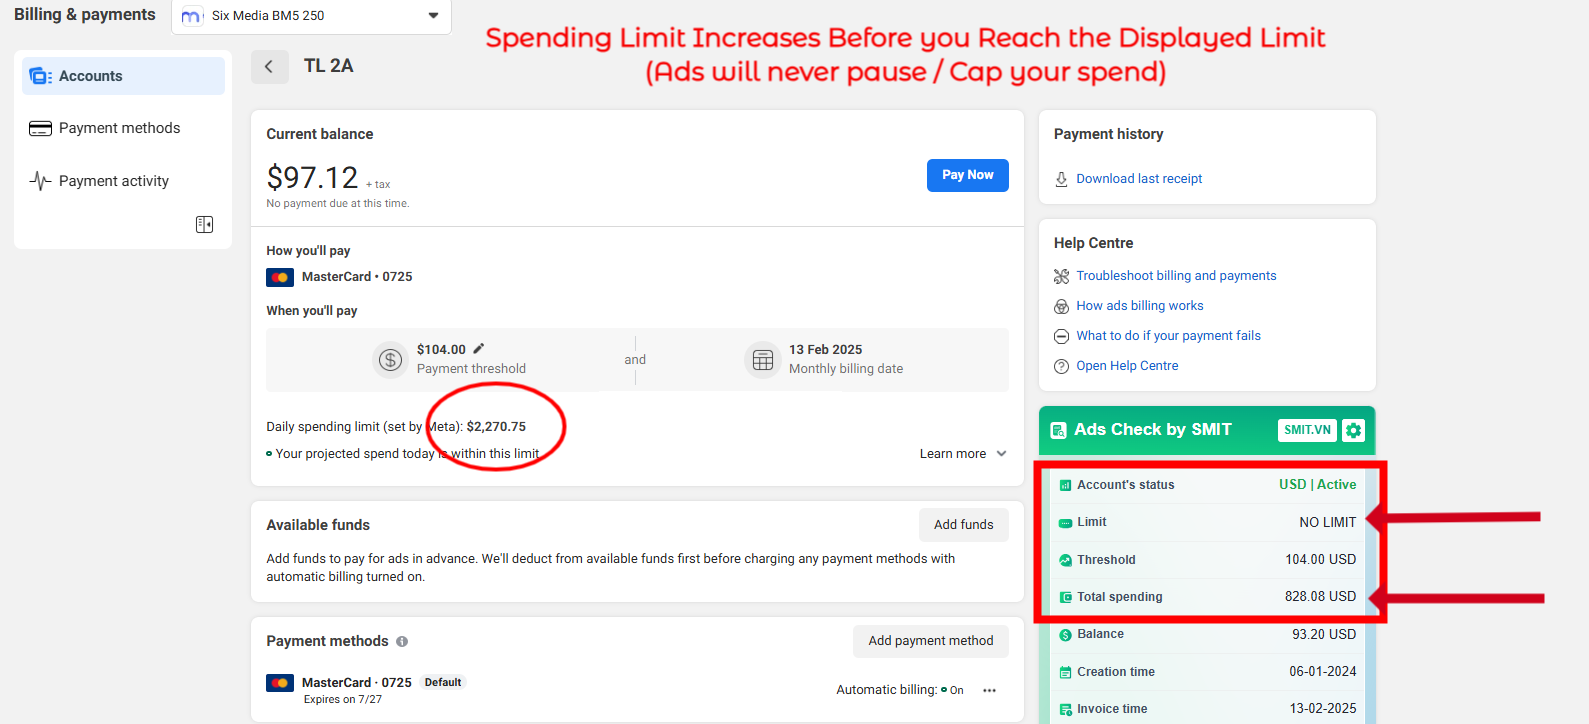
Task: Open What to do if your payment fails
Action: coord(1168,336)
